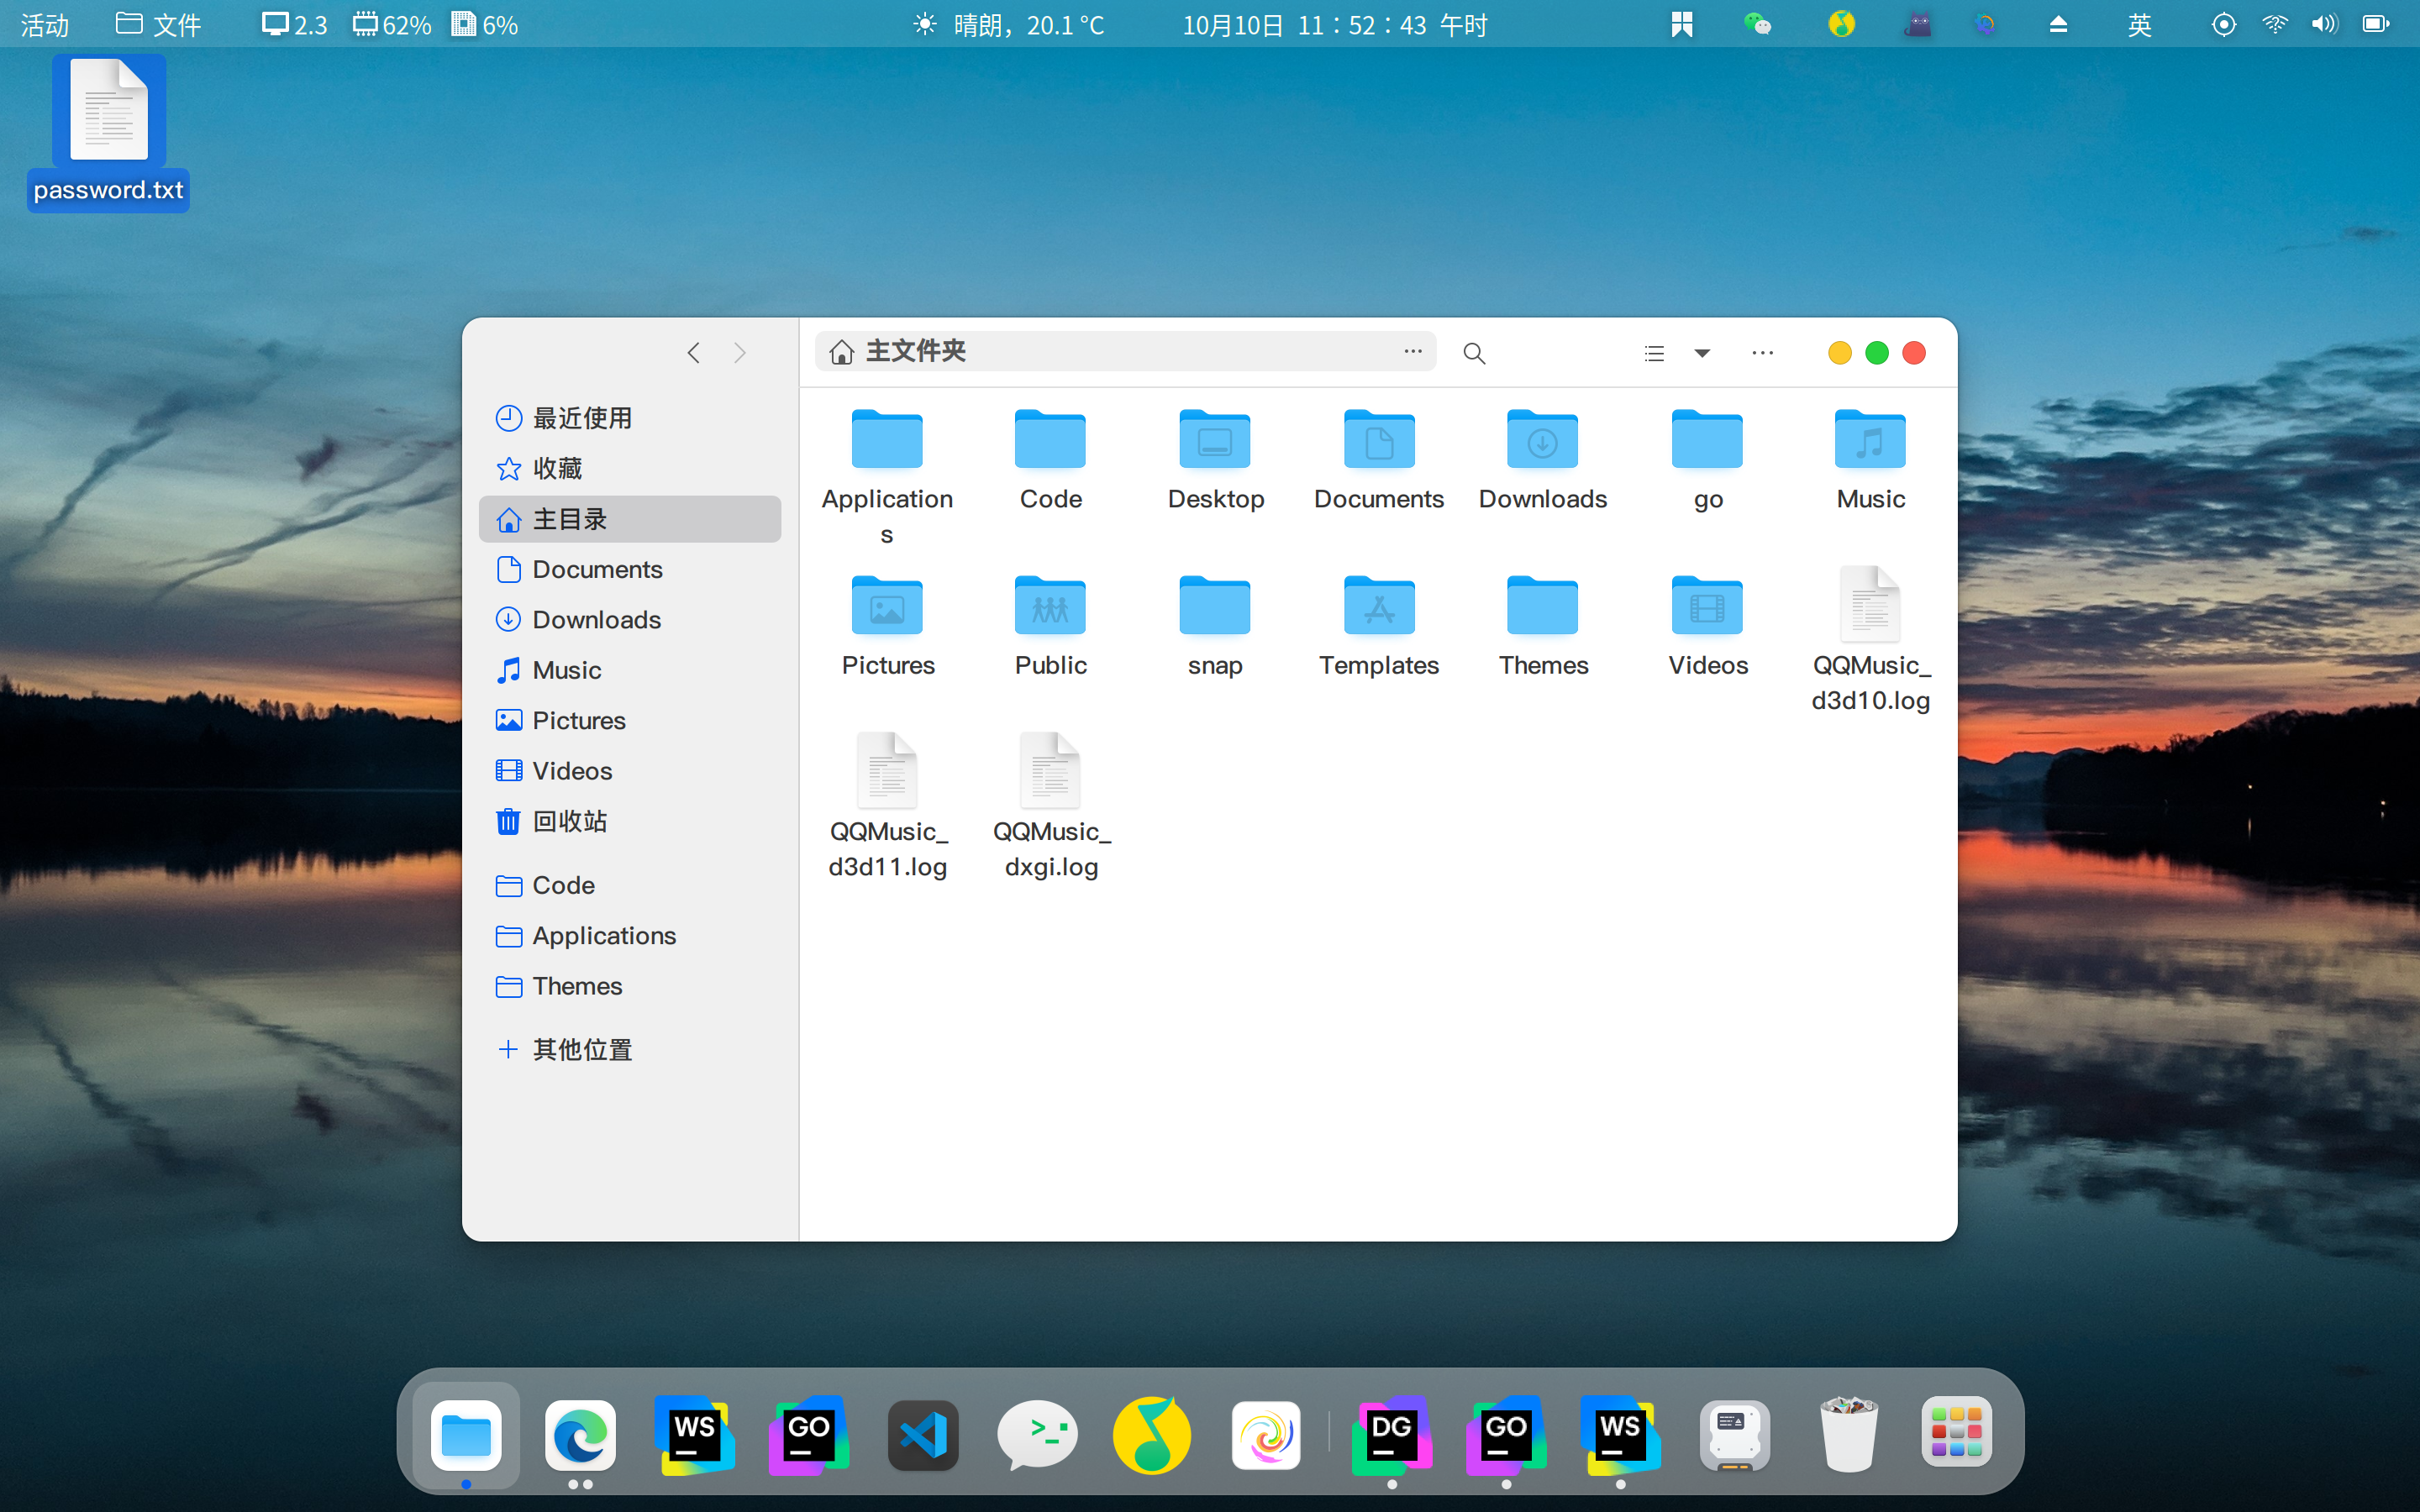Open the file manager's three-dot main menu
The image size is (2420, 1512).
tap(1762, 353)
